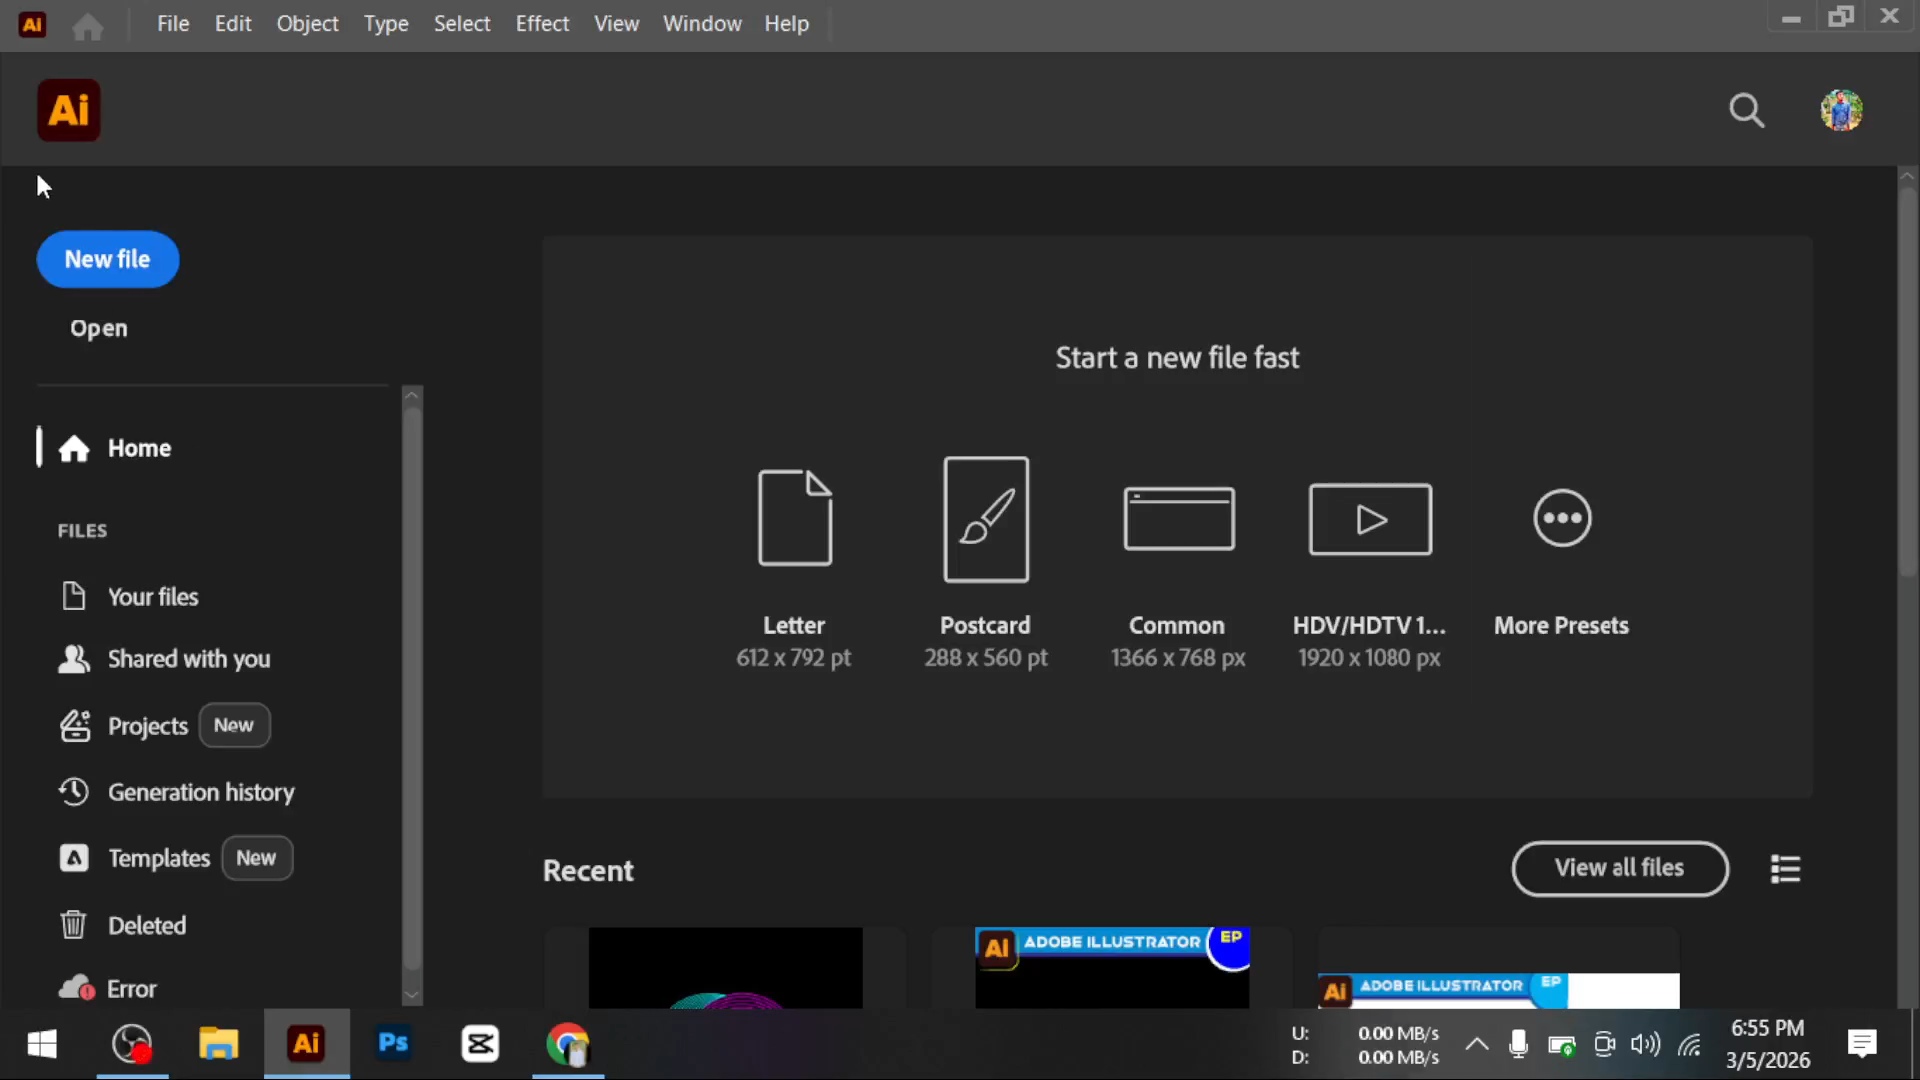Viewport: 1920px width, 1080px height.
Task: Show hidden system tray icons
Action: [x=1476, y=1045]
